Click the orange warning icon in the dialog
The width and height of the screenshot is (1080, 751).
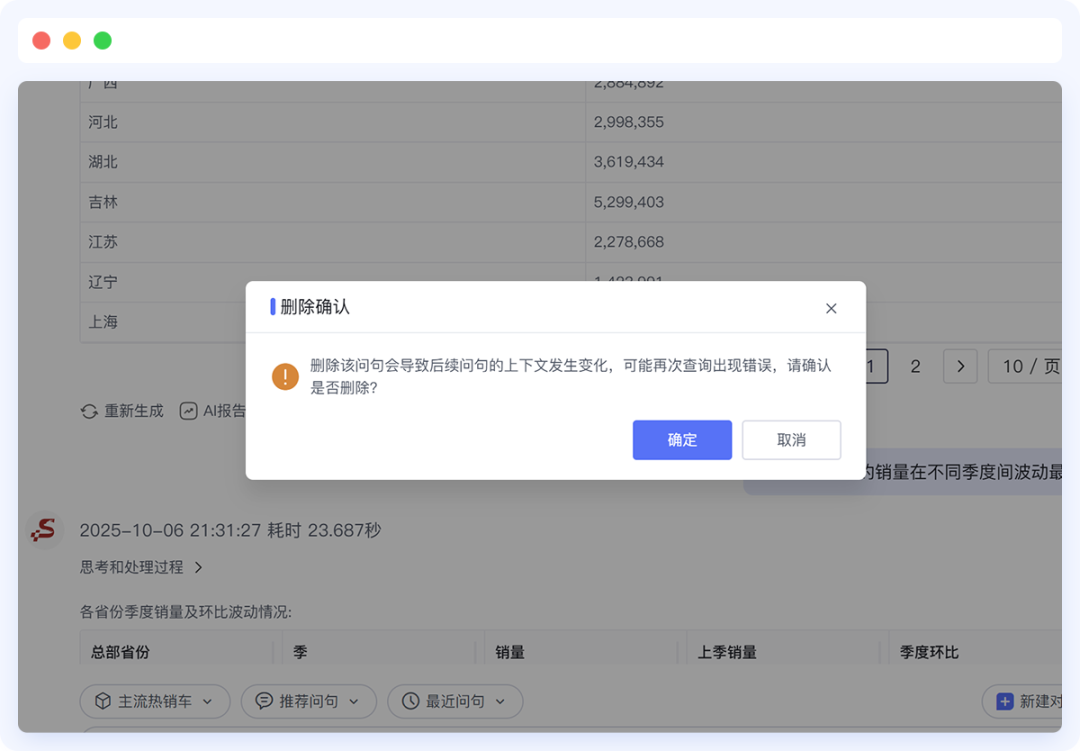pyautogui.click(x=285, y=378)
